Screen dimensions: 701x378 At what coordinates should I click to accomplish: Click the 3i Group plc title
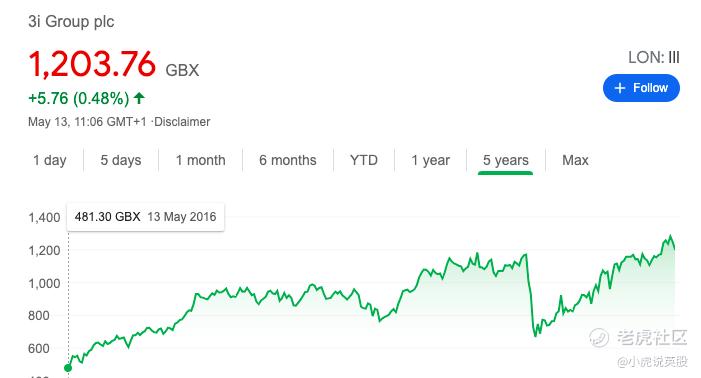(x=71, y=21)
